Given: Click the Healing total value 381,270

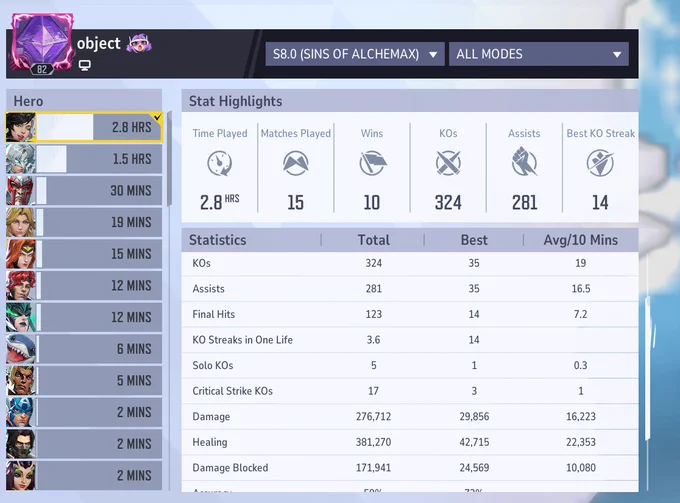Looking at the screenshot, I should click(373, 442).
